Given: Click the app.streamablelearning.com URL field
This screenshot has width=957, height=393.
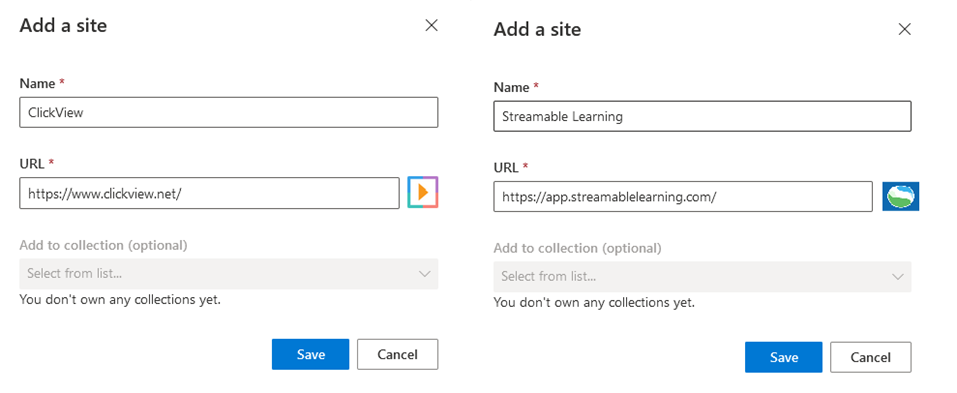Looking at the screenshot, I should click(x=683, y=196).
